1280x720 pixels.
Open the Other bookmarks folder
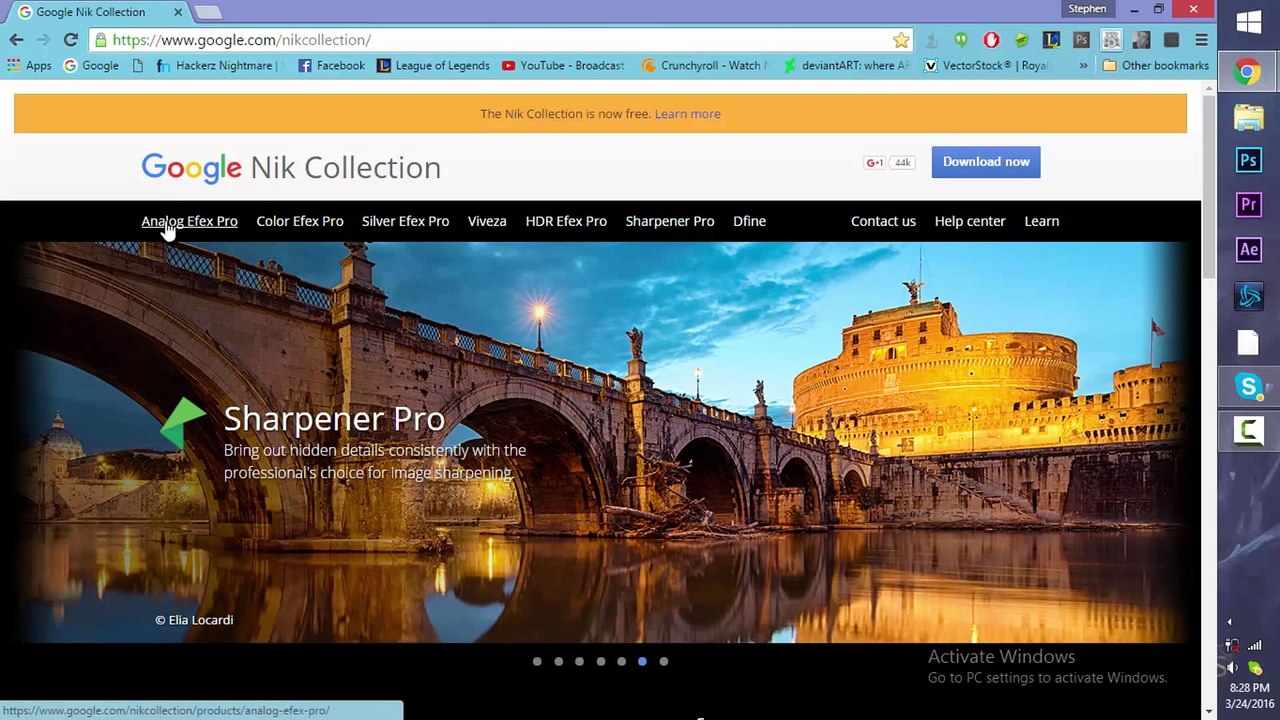1155,66
